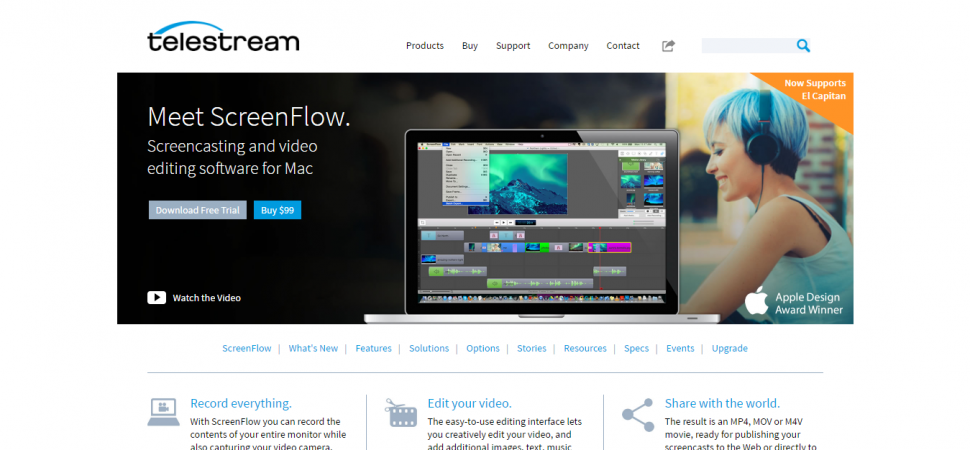The image size is (970, 450).
Task: Click the Buy $99 button
Action: pos(277,210)
